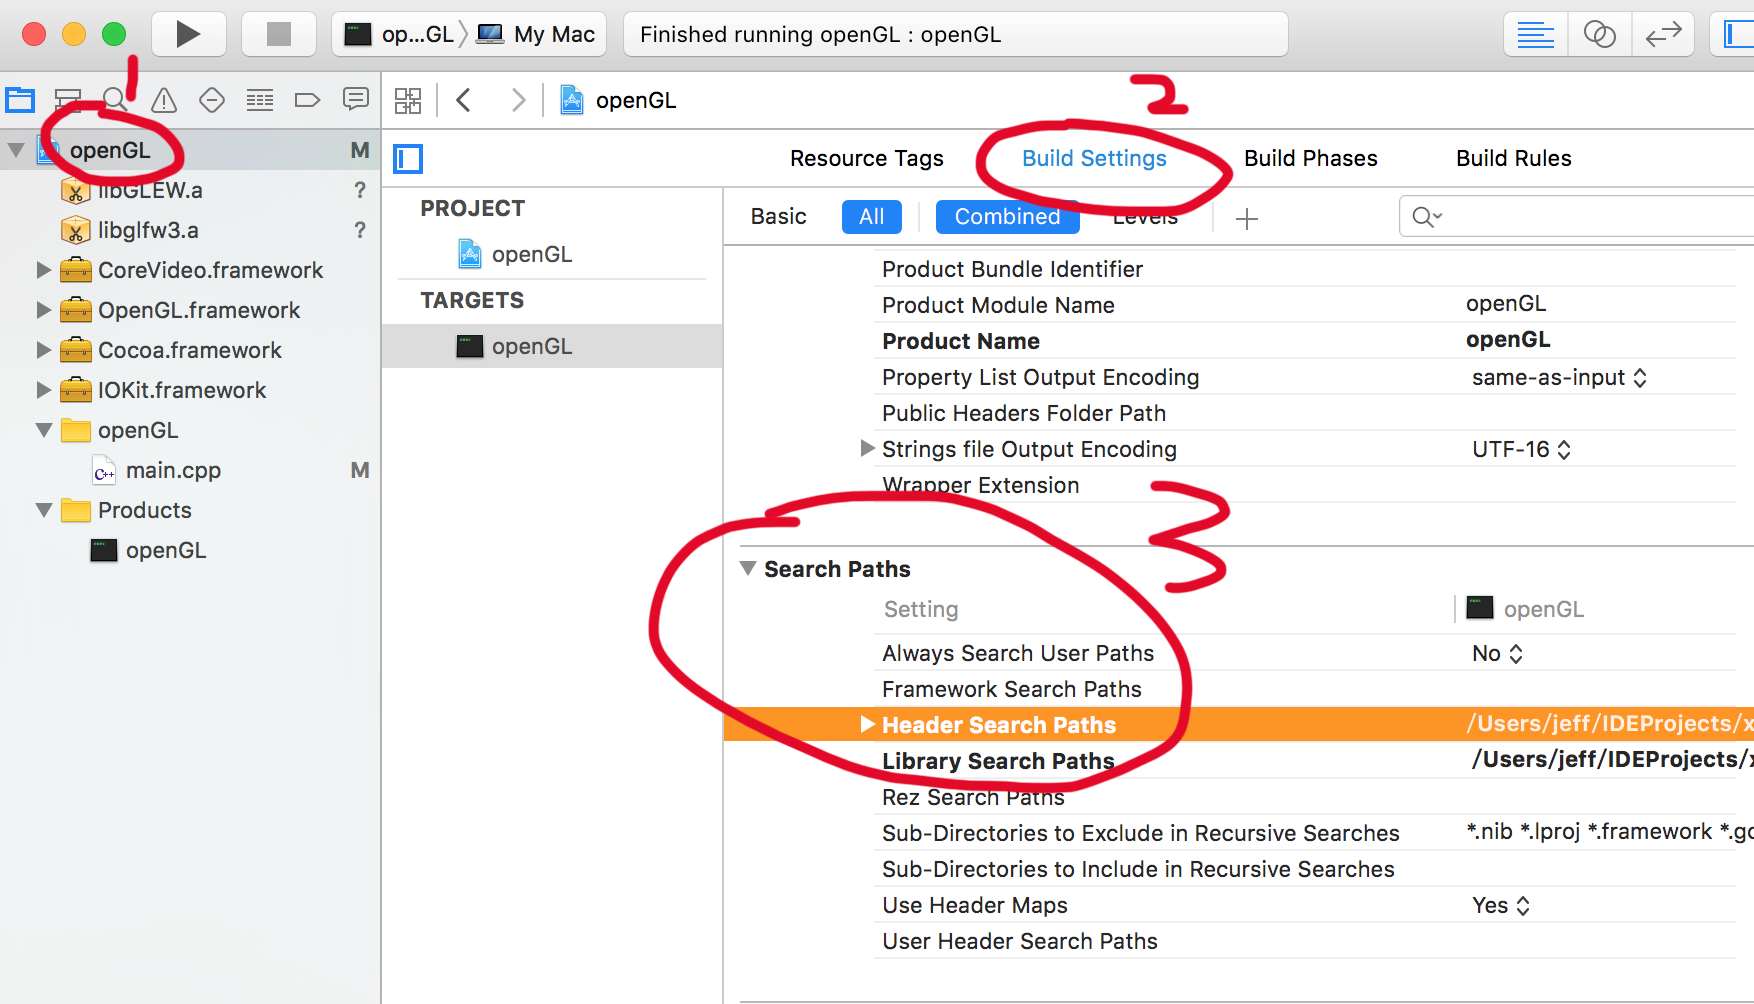This screenshot has width=1754, height=1004.
Task: Select Product Module Name row
Action: pos(1238,305)
